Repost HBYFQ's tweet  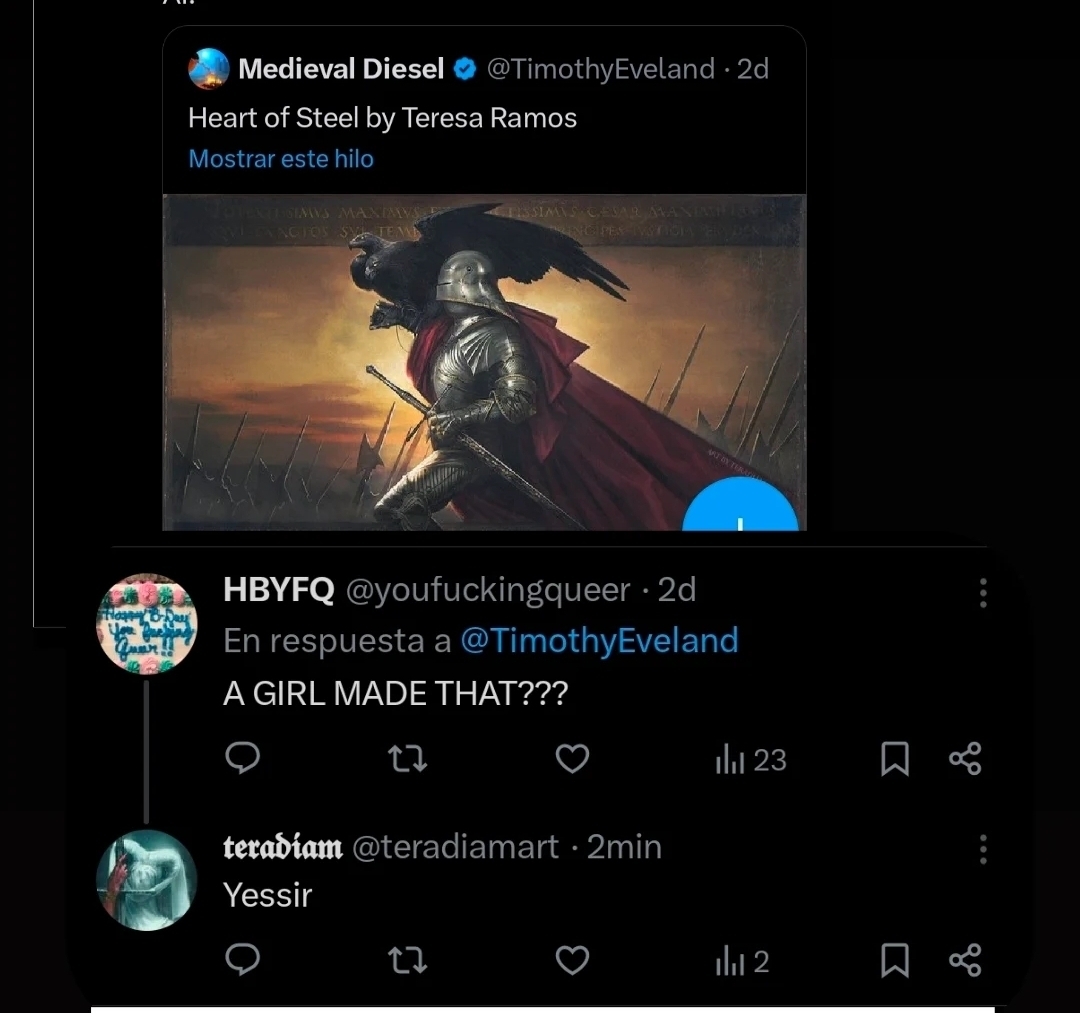pos(407,760)
